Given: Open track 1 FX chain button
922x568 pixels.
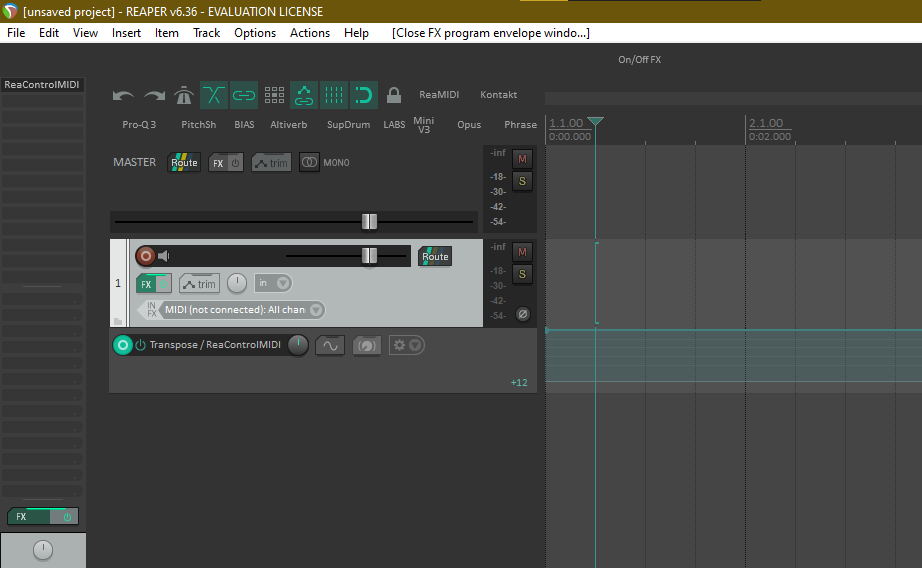Looking at the screenshot, I should [146, 284].
